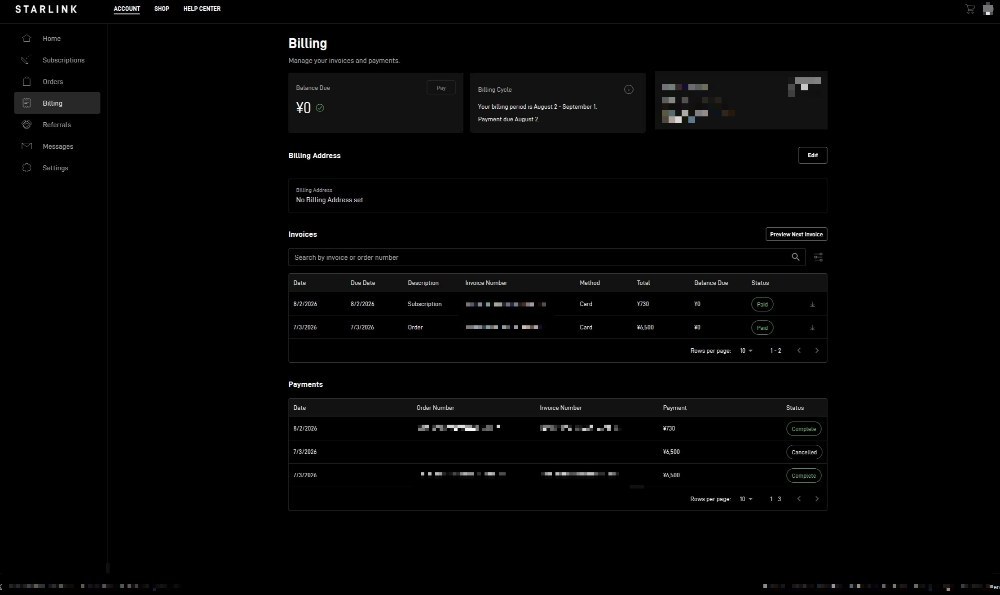Click the Home icon in sidebar
1000x595 pixels.
click(x=26, y=38)
